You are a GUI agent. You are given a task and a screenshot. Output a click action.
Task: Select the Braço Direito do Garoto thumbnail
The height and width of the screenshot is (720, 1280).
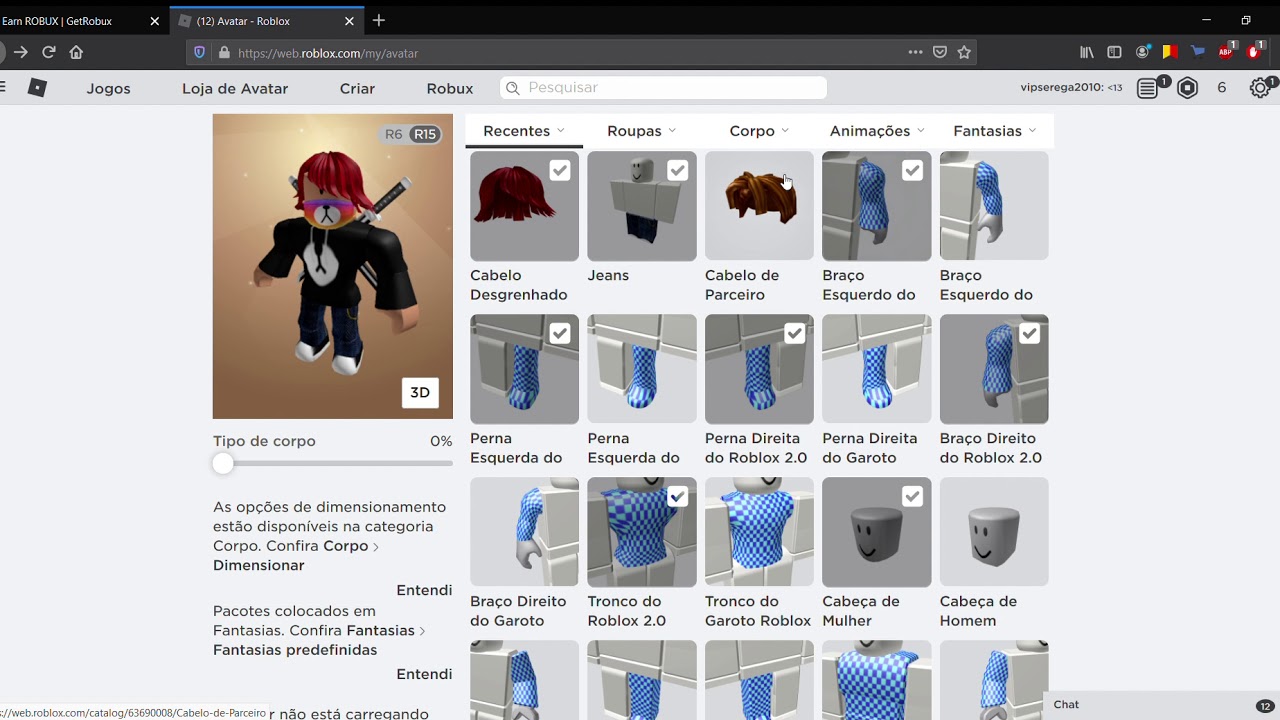pyautogui.click(x=524, y=532)
